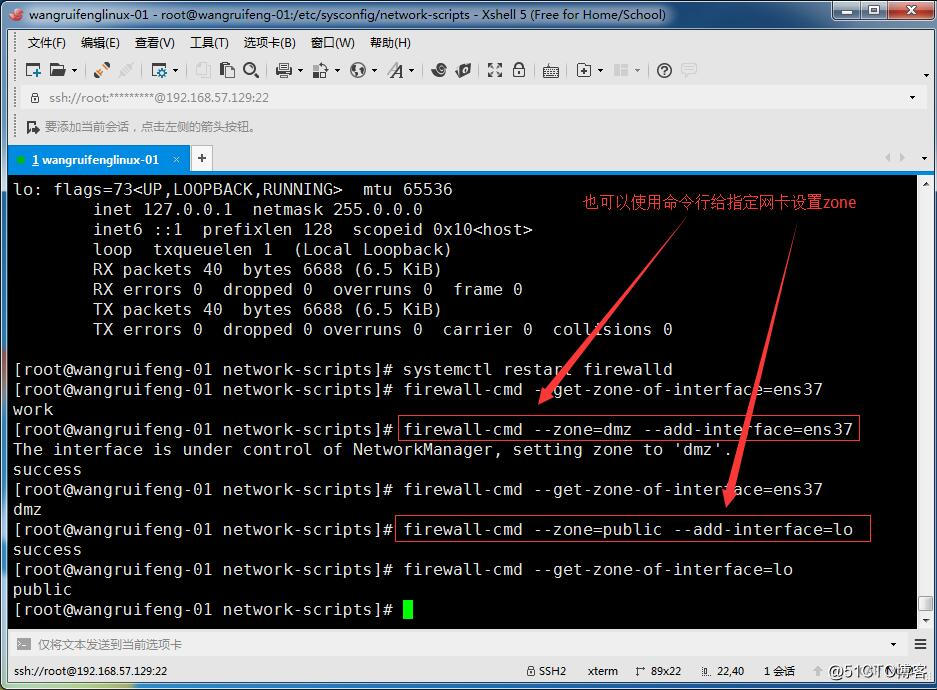This screenshot has height=690, width=937.
Task: Expand the address bar history dropdown
Action: (912, 97)
